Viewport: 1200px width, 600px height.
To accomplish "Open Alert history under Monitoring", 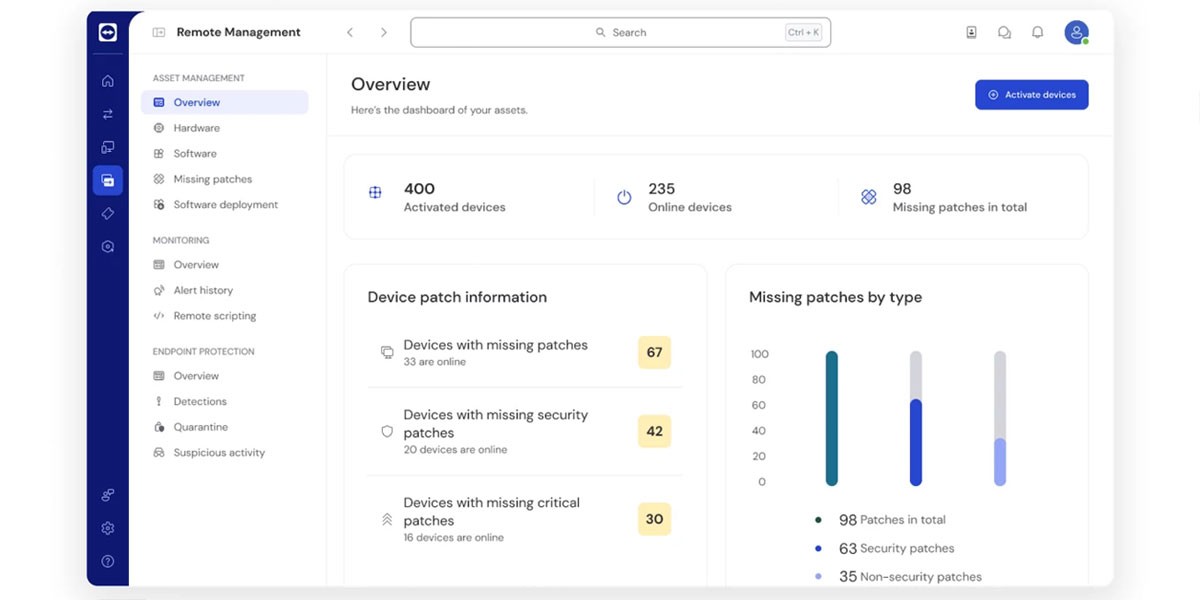I will coord(203,290).
